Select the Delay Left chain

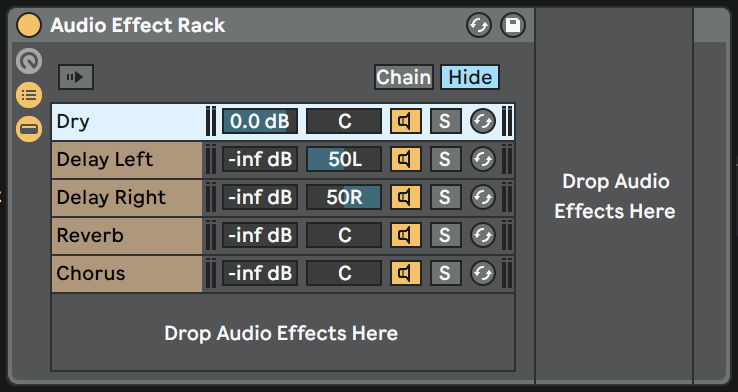click(x=127, y=160)
